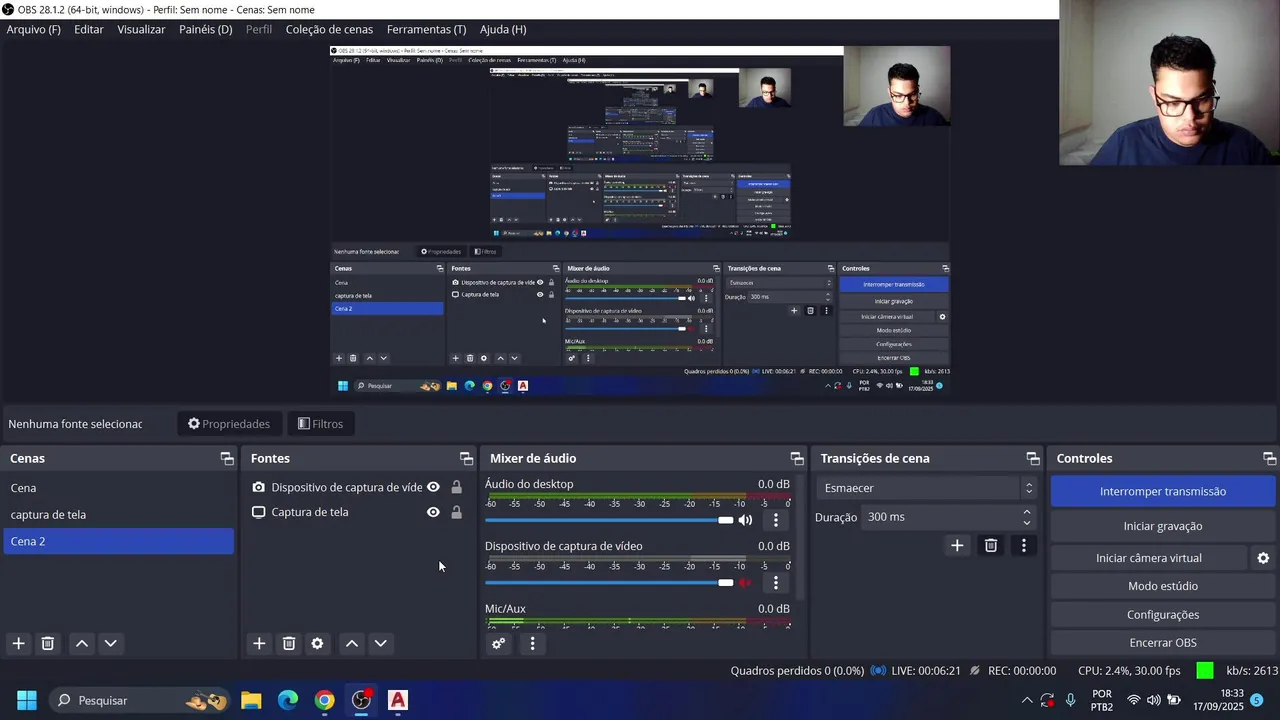This screenshot has width=1280, height=720.
Task: Undock the Controles panel
Action: (x=1270, y=458)
